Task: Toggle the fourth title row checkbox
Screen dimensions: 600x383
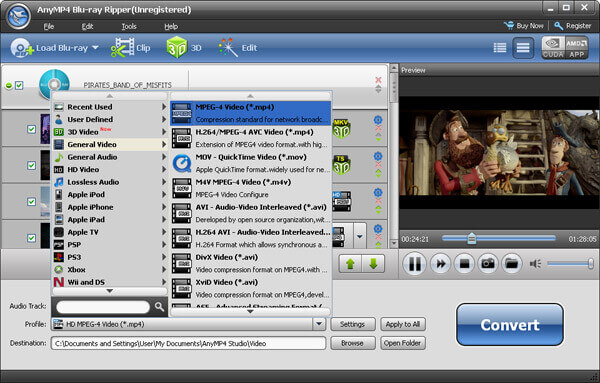Action: point(31,238)
